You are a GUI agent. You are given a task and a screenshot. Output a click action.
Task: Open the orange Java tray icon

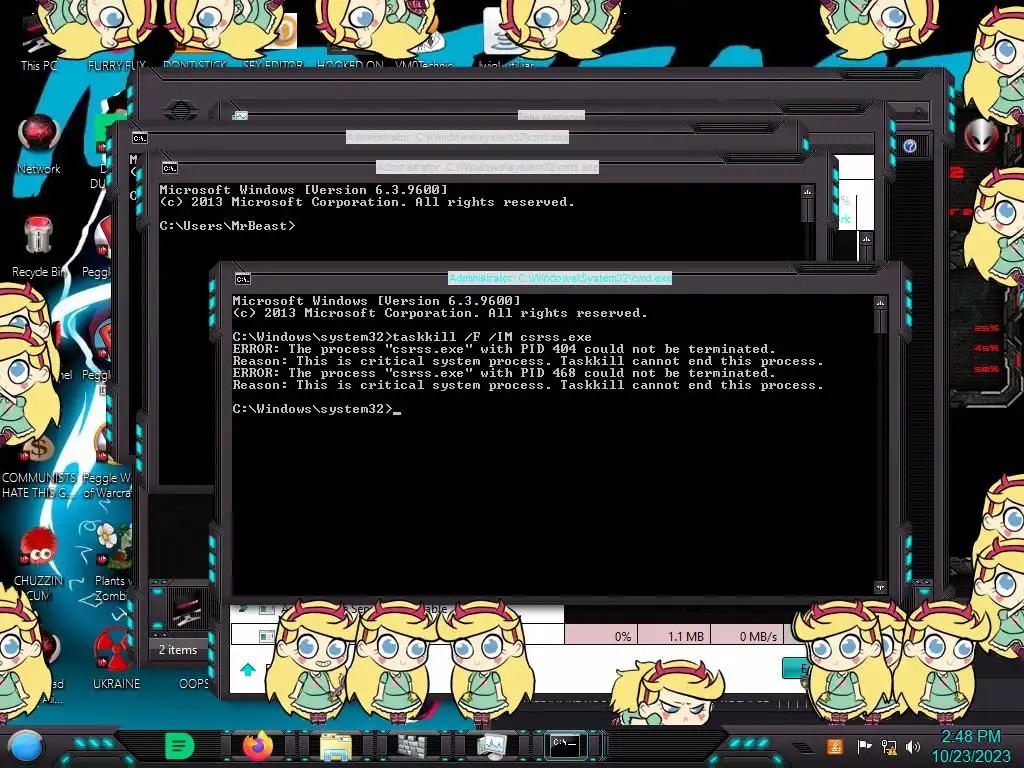(x=834, y=746)
